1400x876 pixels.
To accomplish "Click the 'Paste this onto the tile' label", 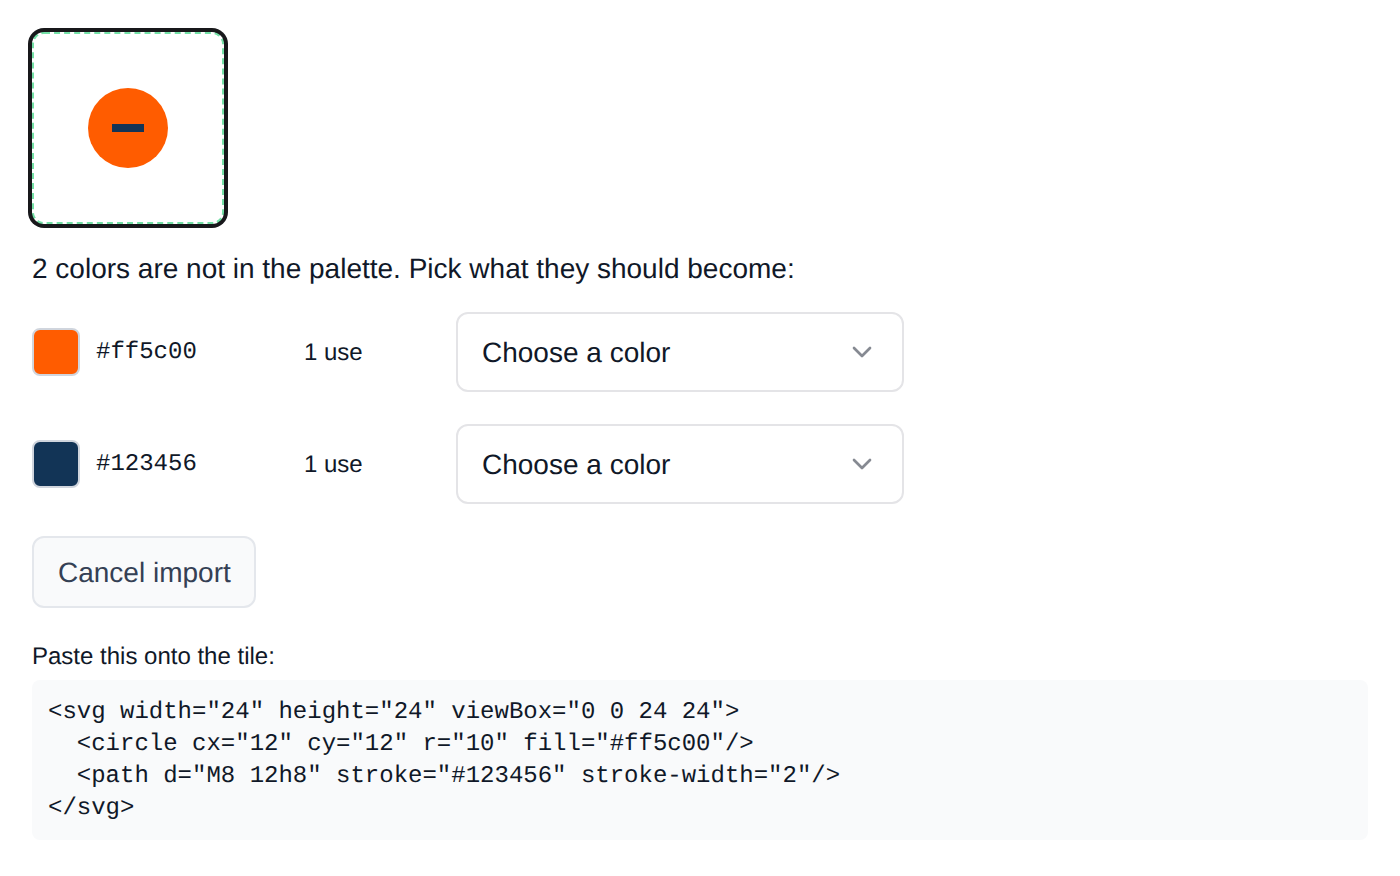I will click(x=153, y=656).
